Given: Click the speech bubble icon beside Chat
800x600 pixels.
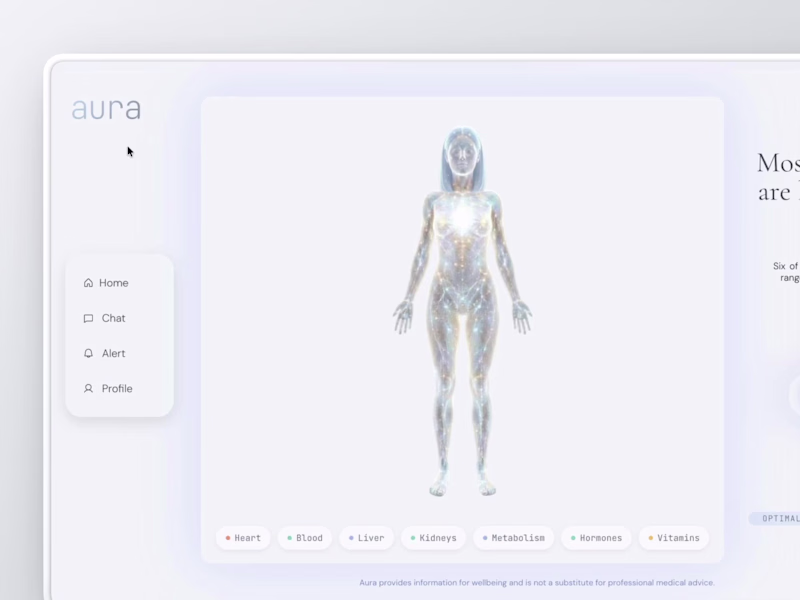Looking at the screenshot, I should coord(88,318).
